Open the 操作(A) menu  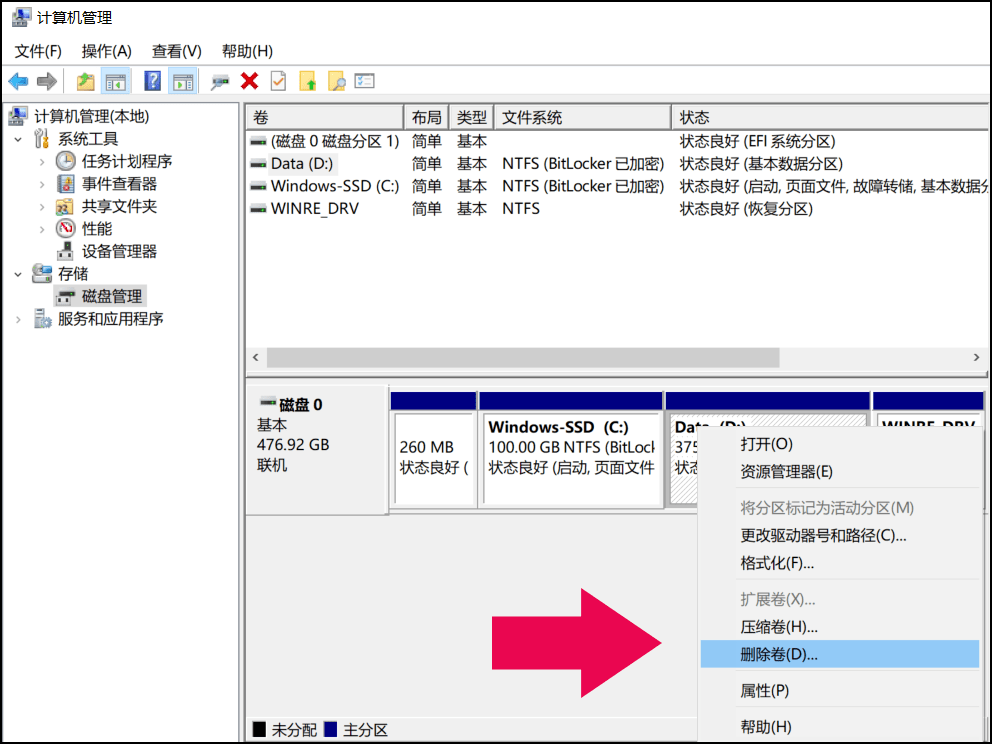106,51
